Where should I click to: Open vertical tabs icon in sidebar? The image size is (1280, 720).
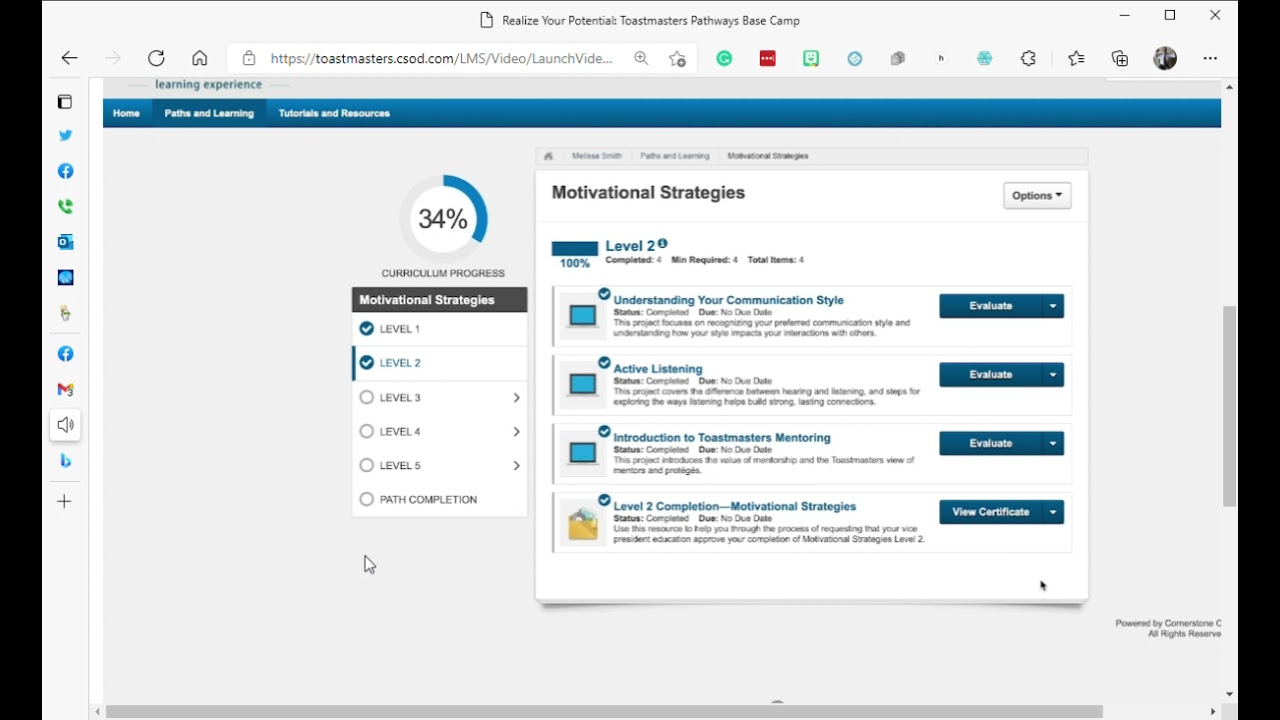click(x=65, y=102)
